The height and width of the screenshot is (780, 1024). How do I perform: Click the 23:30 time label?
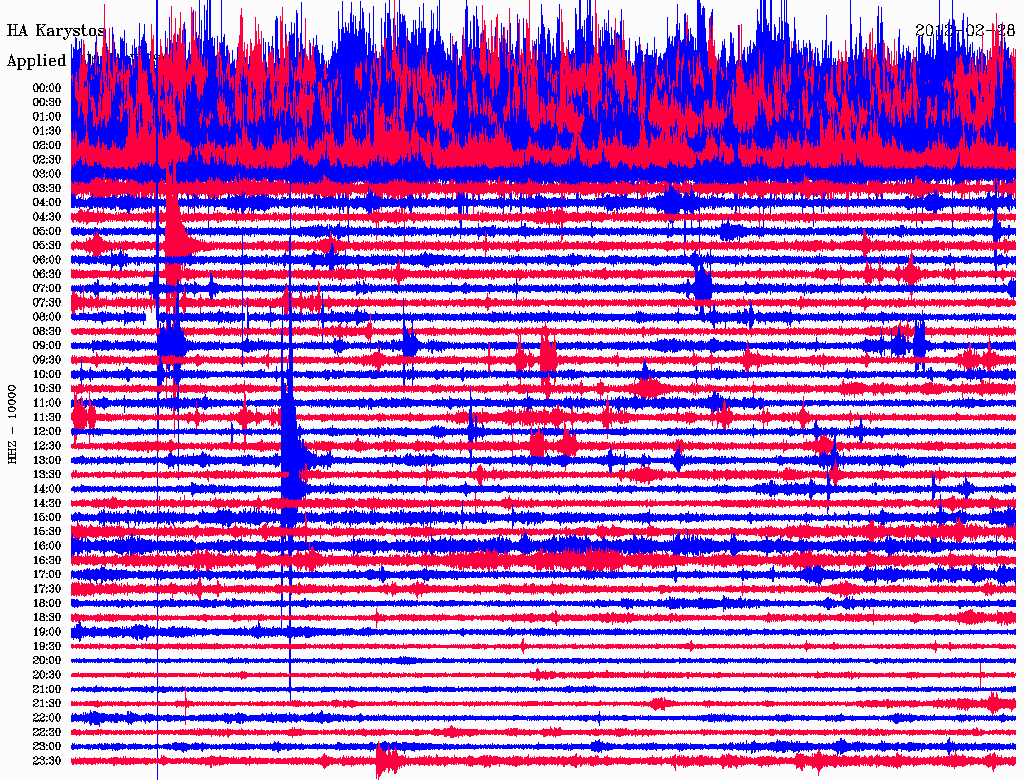pyautogui.click(x=47, y=761)
